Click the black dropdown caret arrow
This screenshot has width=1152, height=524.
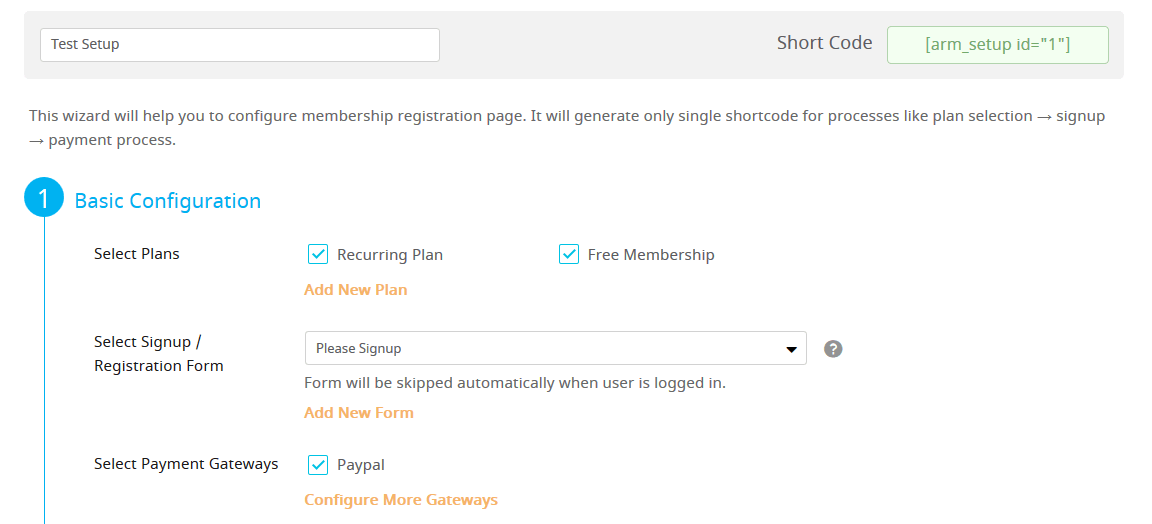791,349
